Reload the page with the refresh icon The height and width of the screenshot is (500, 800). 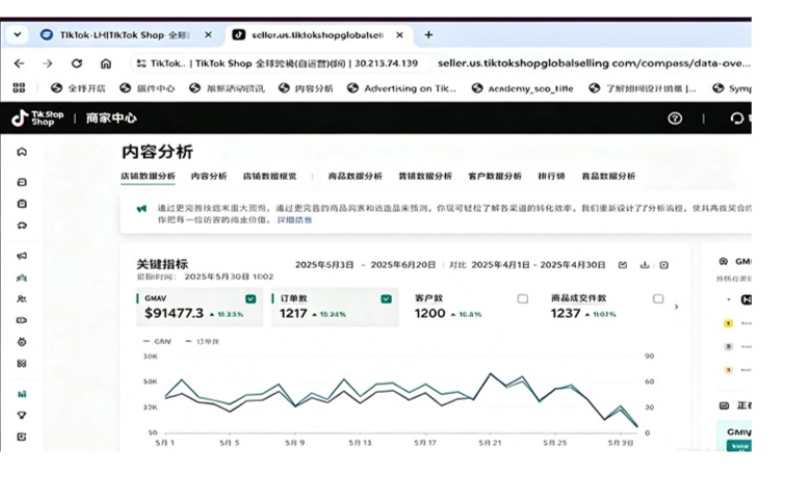click(x=77, y=63)
